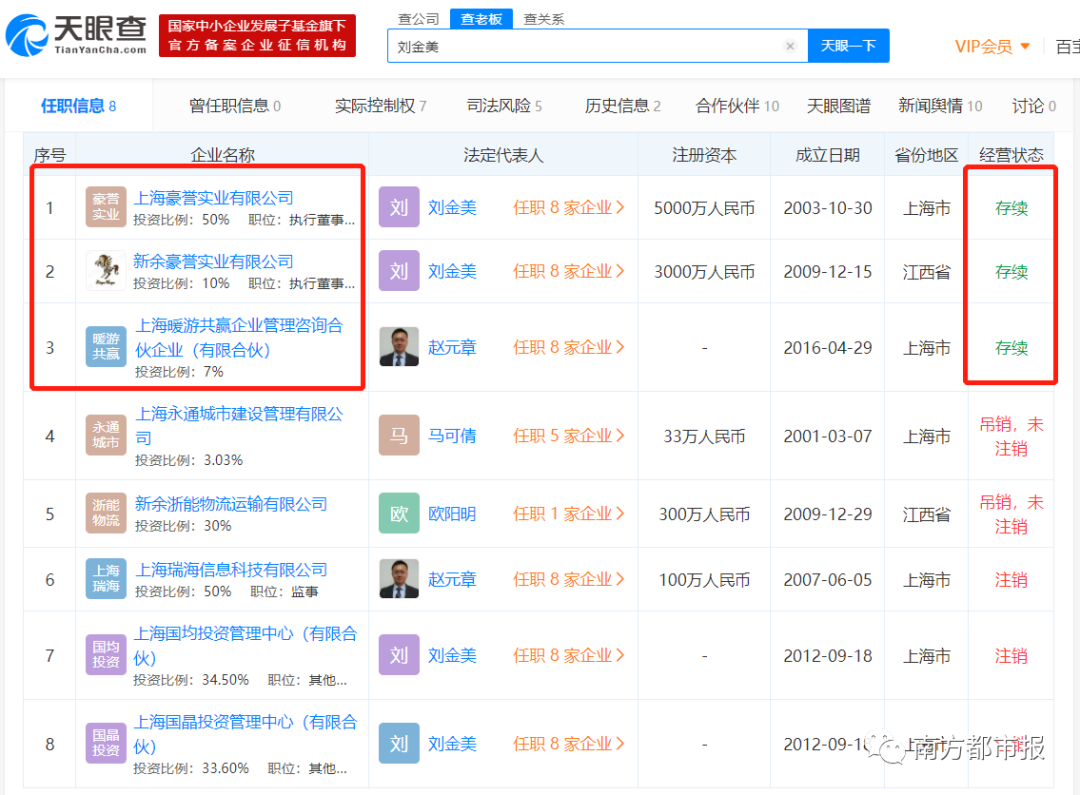Screen dimensions: 1080x795
Task: Open the 司法风险 tab
Action: tap(504, 106)
